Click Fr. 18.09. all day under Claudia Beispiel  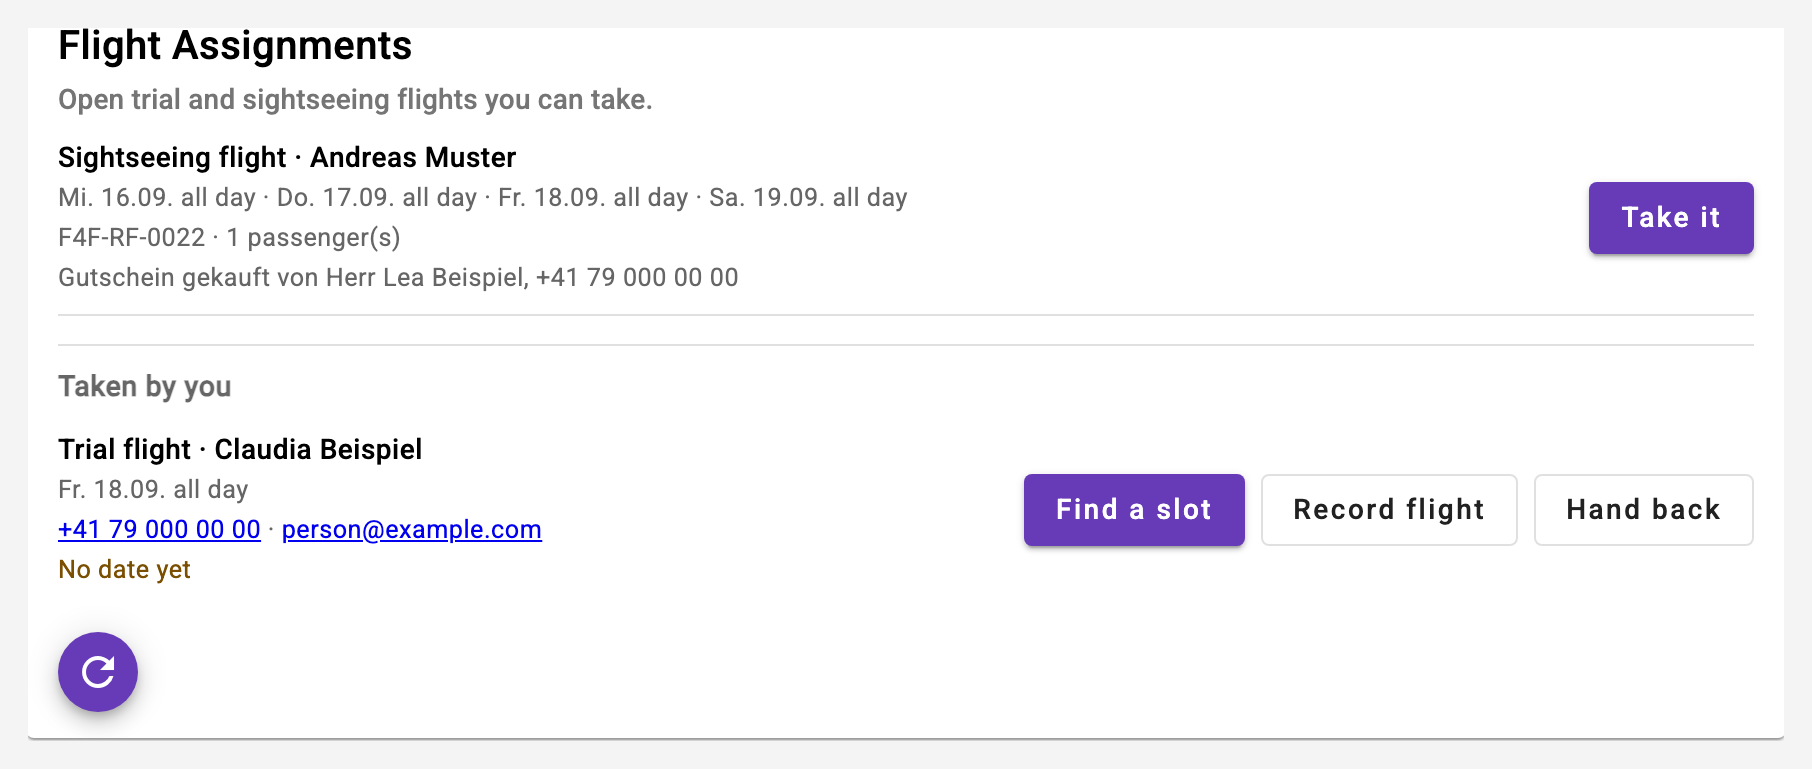point(153,489)
